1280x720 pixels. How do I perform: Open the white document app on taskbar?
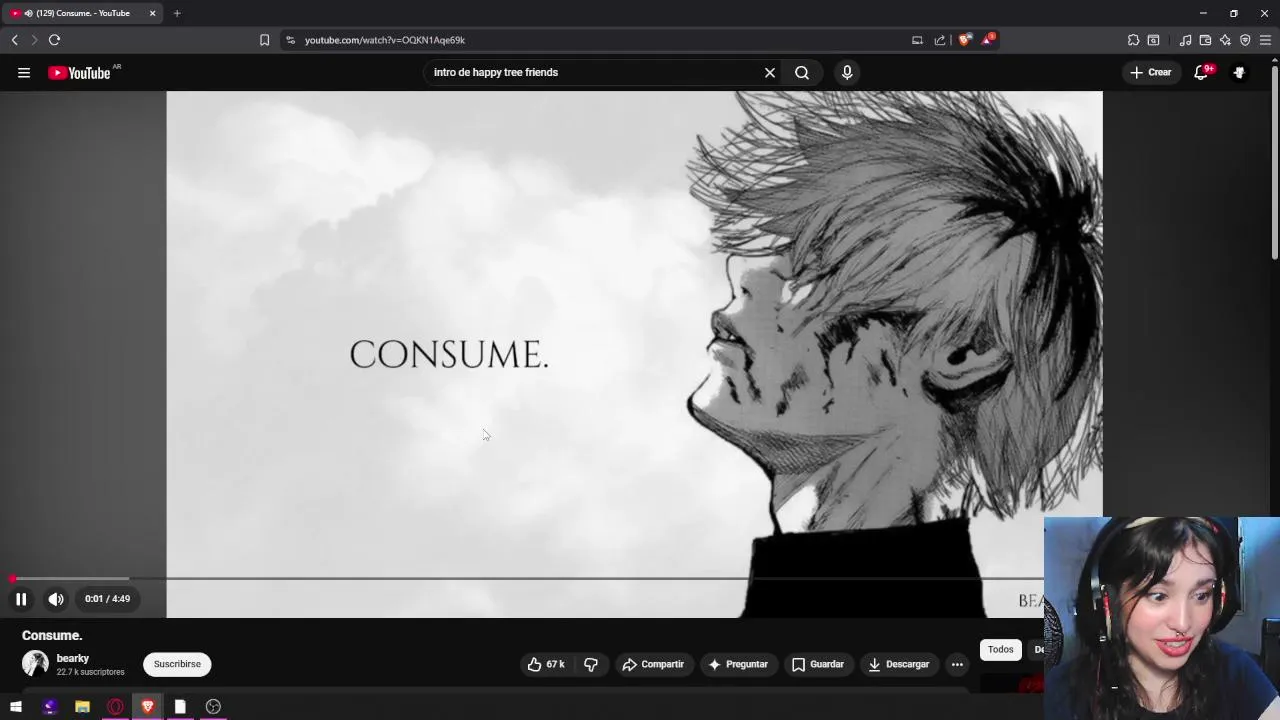(180, 707)
